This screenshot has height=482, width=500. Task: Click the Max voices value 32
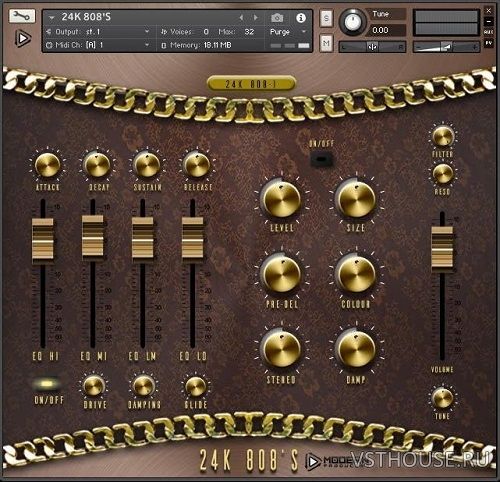tap(249, 32)
